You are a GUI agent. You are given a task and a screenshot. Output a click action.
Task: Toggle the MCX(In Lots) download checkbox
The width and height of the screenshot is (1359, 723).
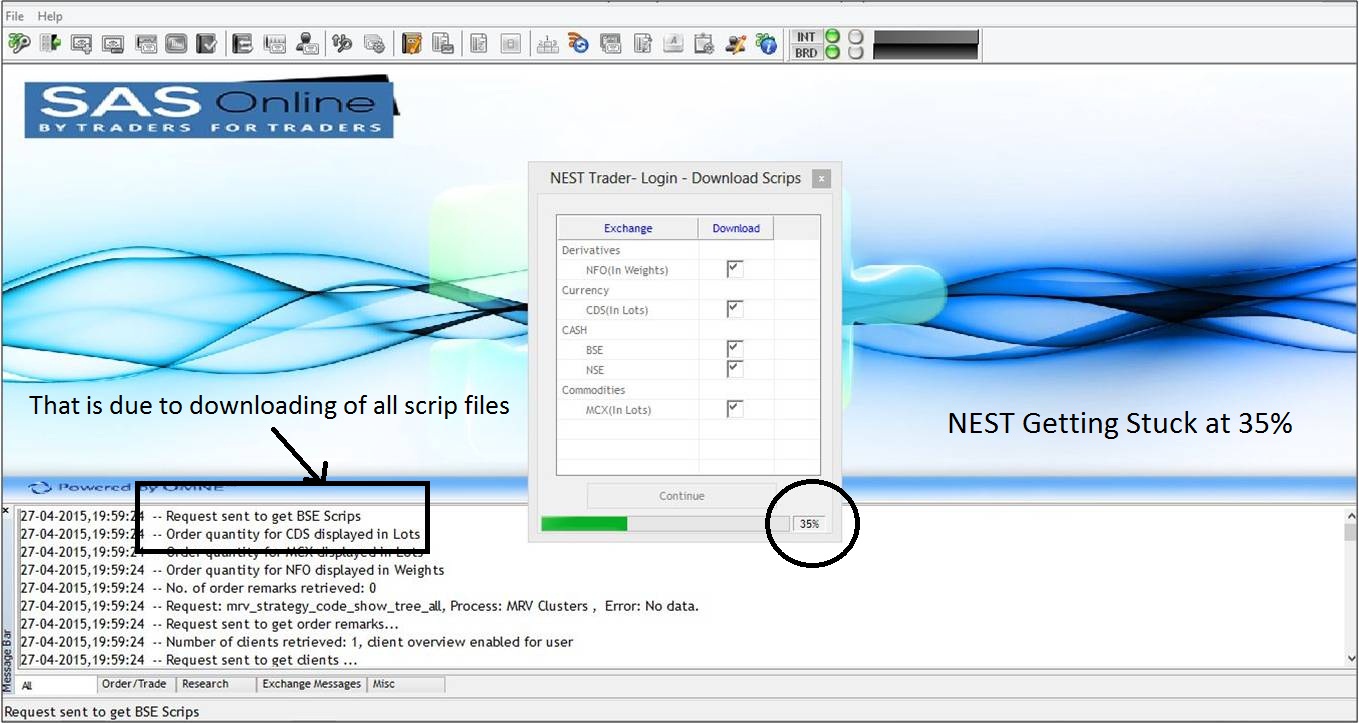735,409
